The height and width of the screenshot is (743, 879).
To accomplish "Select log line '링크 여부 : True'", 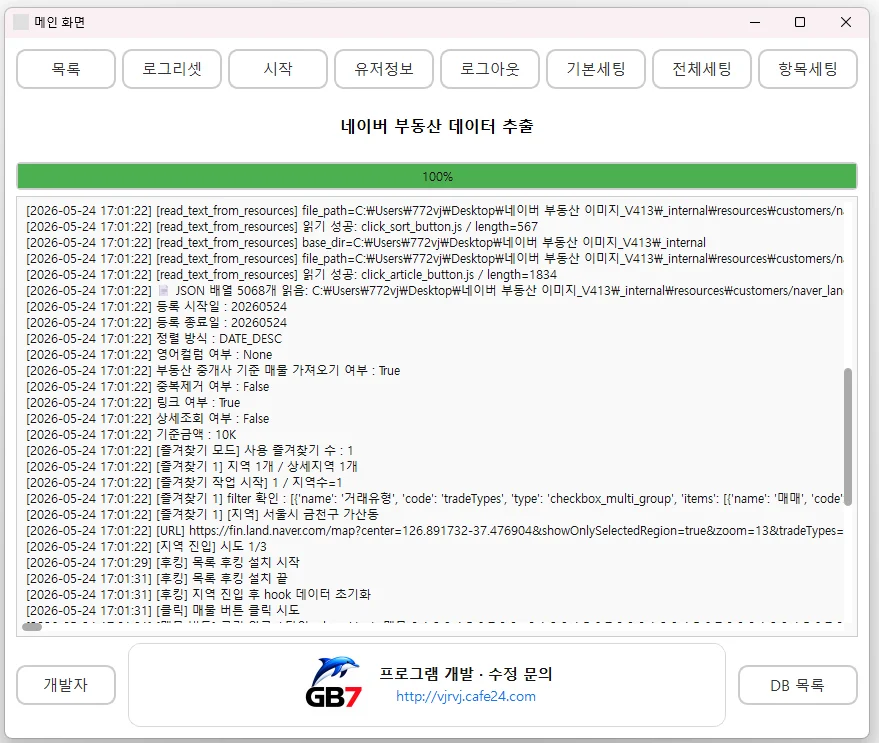I will tap(133, 403).
